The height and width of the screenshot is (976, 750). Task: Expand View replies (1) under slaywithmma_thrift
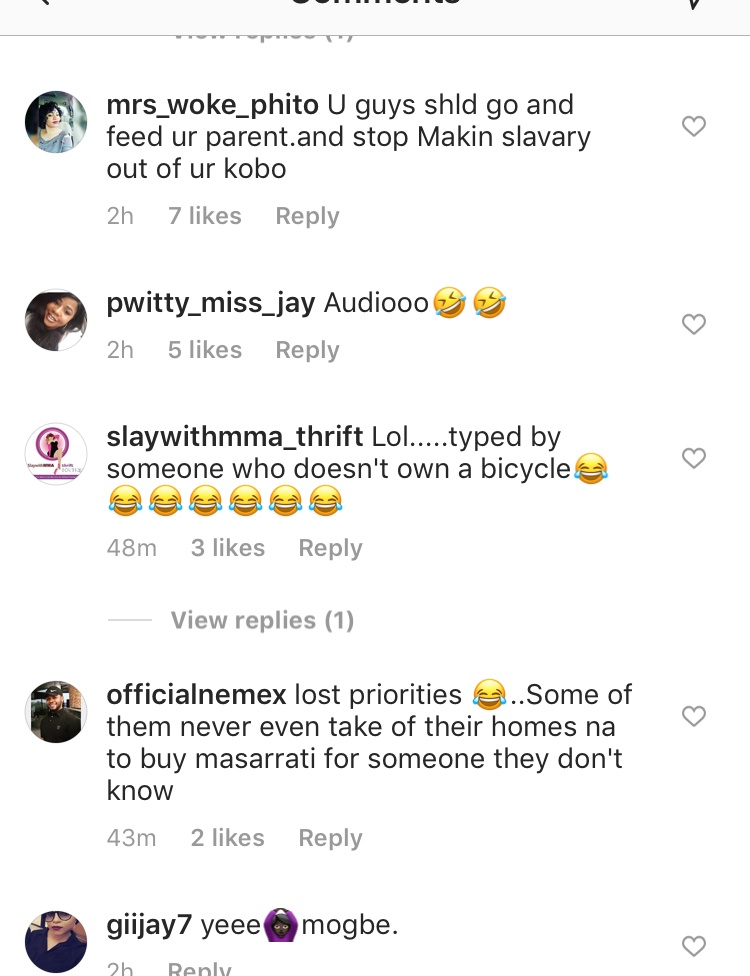click(x=262, y=620)
